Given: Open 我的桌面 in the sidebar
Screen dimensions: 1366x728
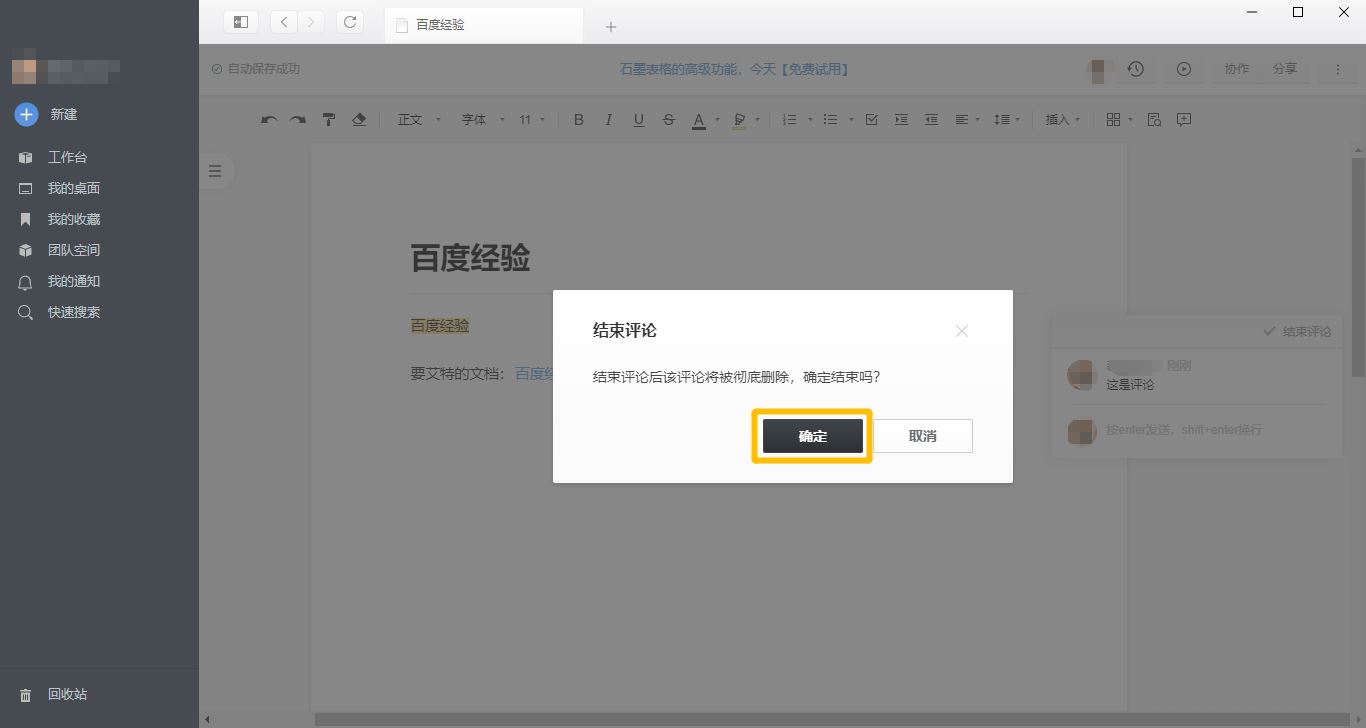Looking at the screenshot, I should (60, 188).
